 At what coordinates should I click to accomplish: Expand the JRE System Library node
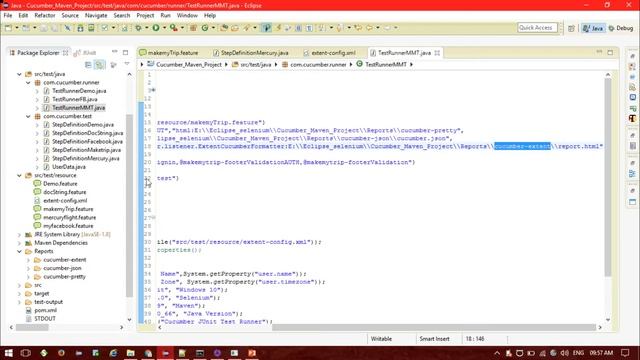tap(19, 235)
